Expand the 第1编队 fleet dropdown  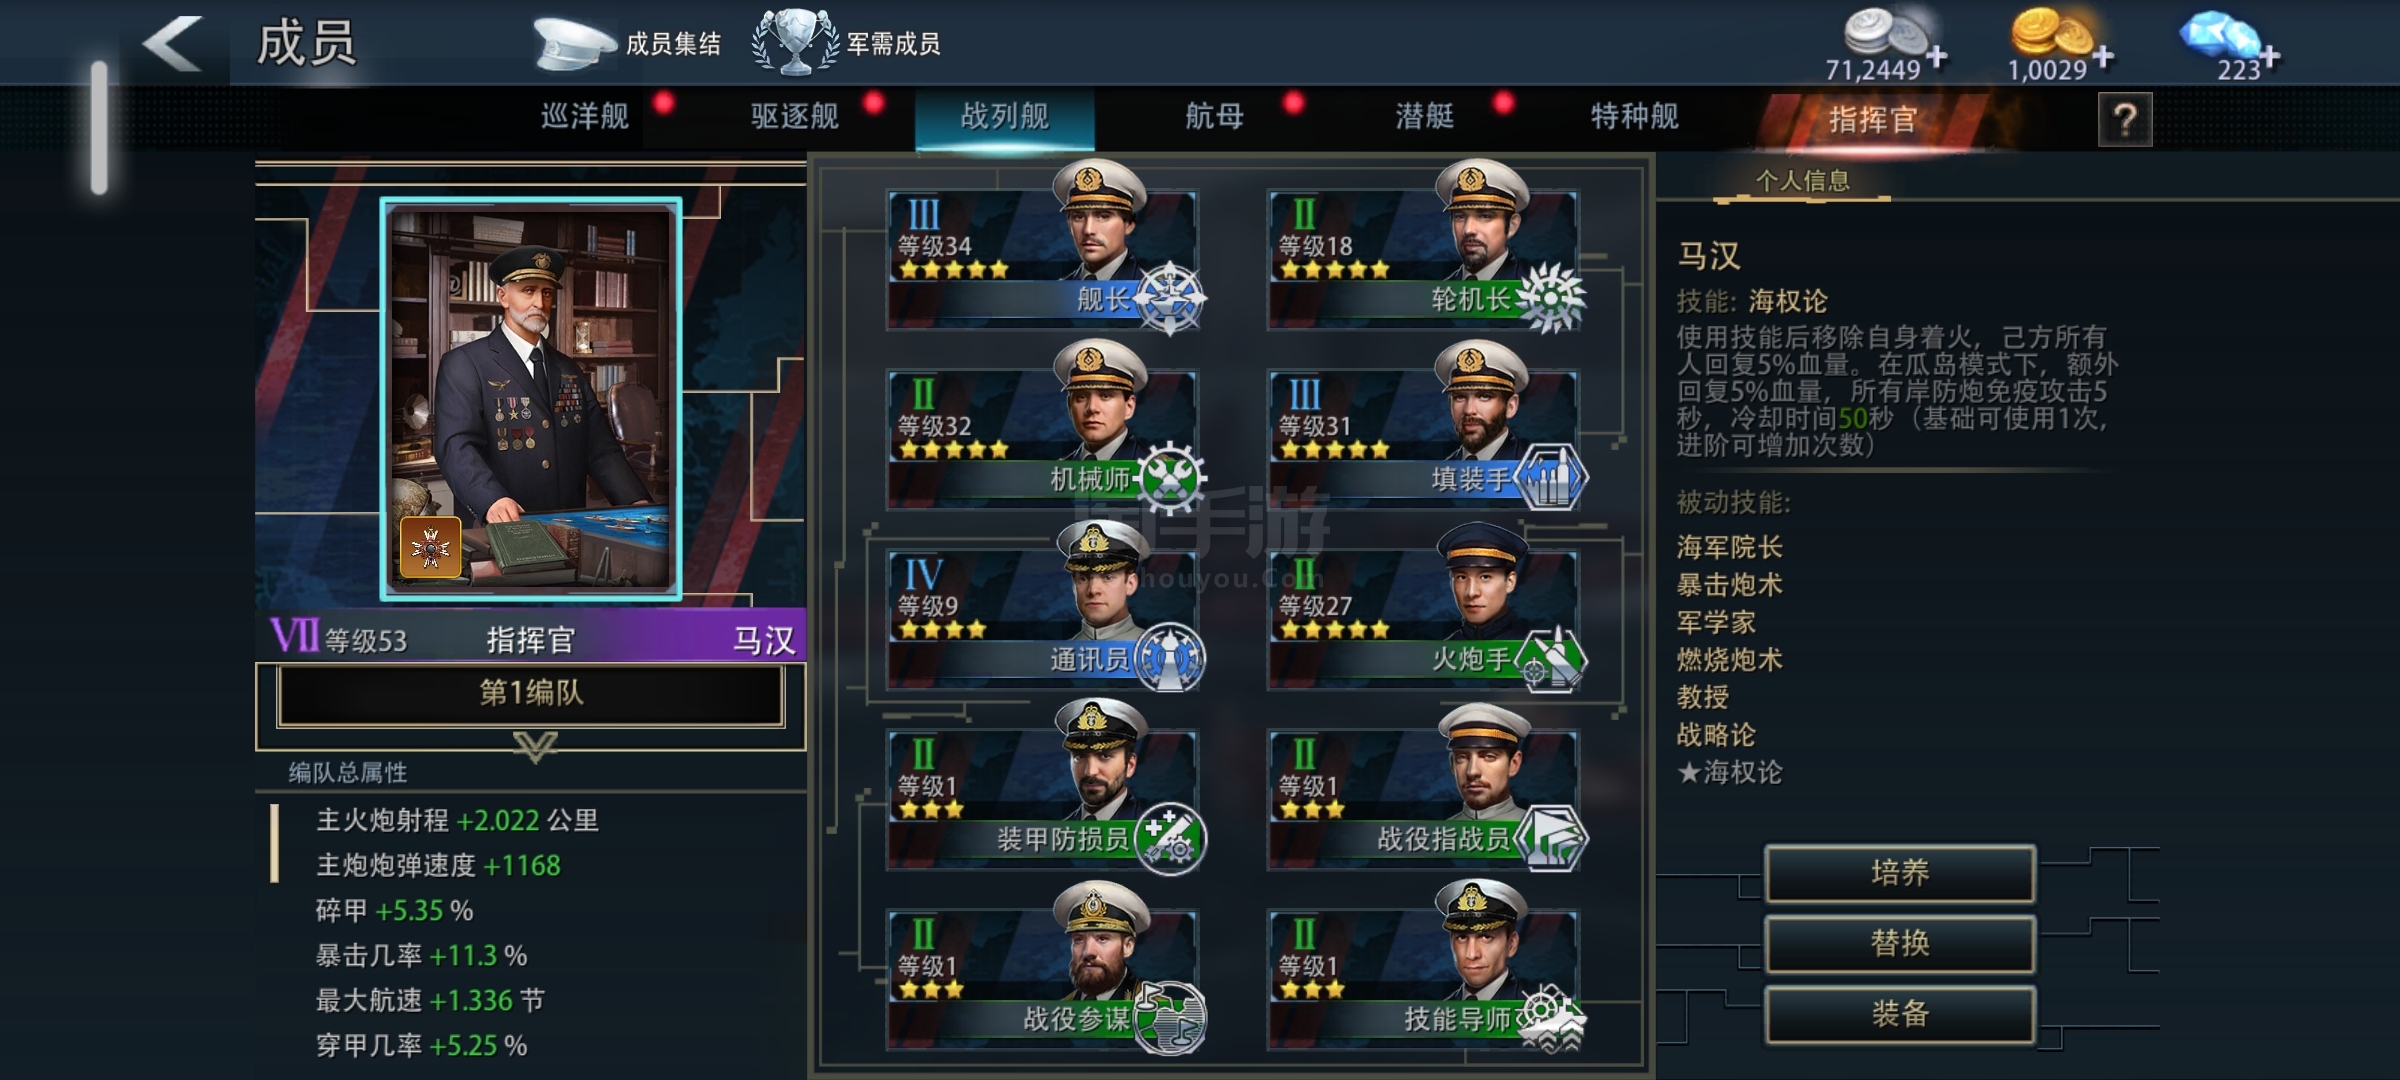point(531,694)
